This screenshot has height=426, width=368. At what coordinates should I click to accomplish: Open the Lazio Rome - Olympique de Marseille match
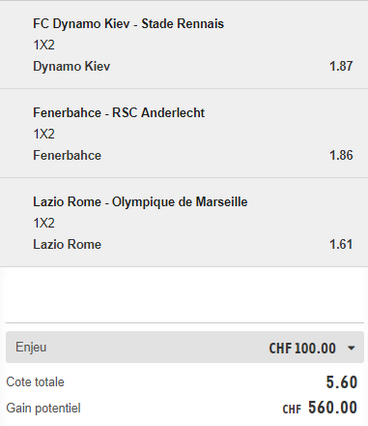click(x=140, y=202)
